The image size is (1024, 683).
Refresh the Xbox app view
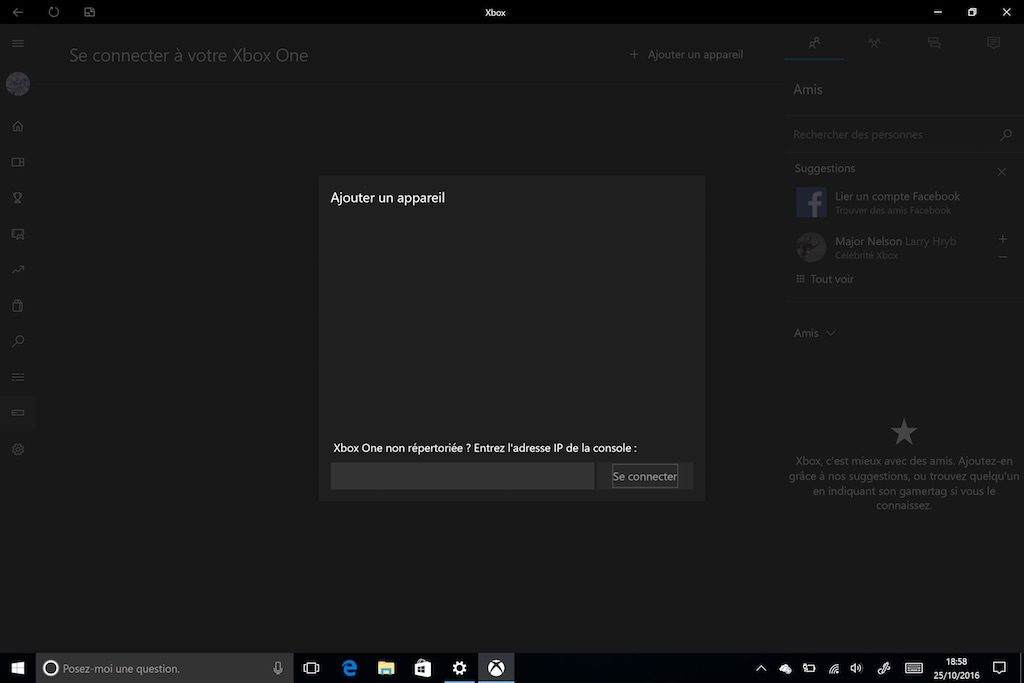point(54,12)
